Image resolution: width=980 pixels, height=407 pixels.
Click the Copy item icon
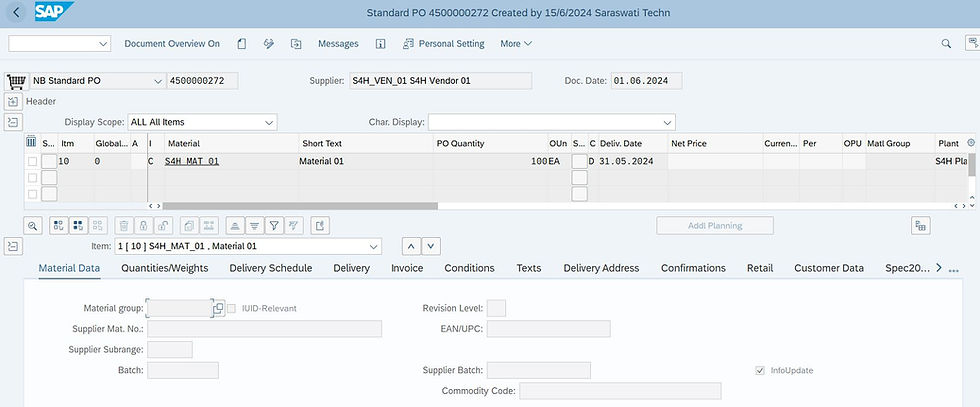coord(189,226)
